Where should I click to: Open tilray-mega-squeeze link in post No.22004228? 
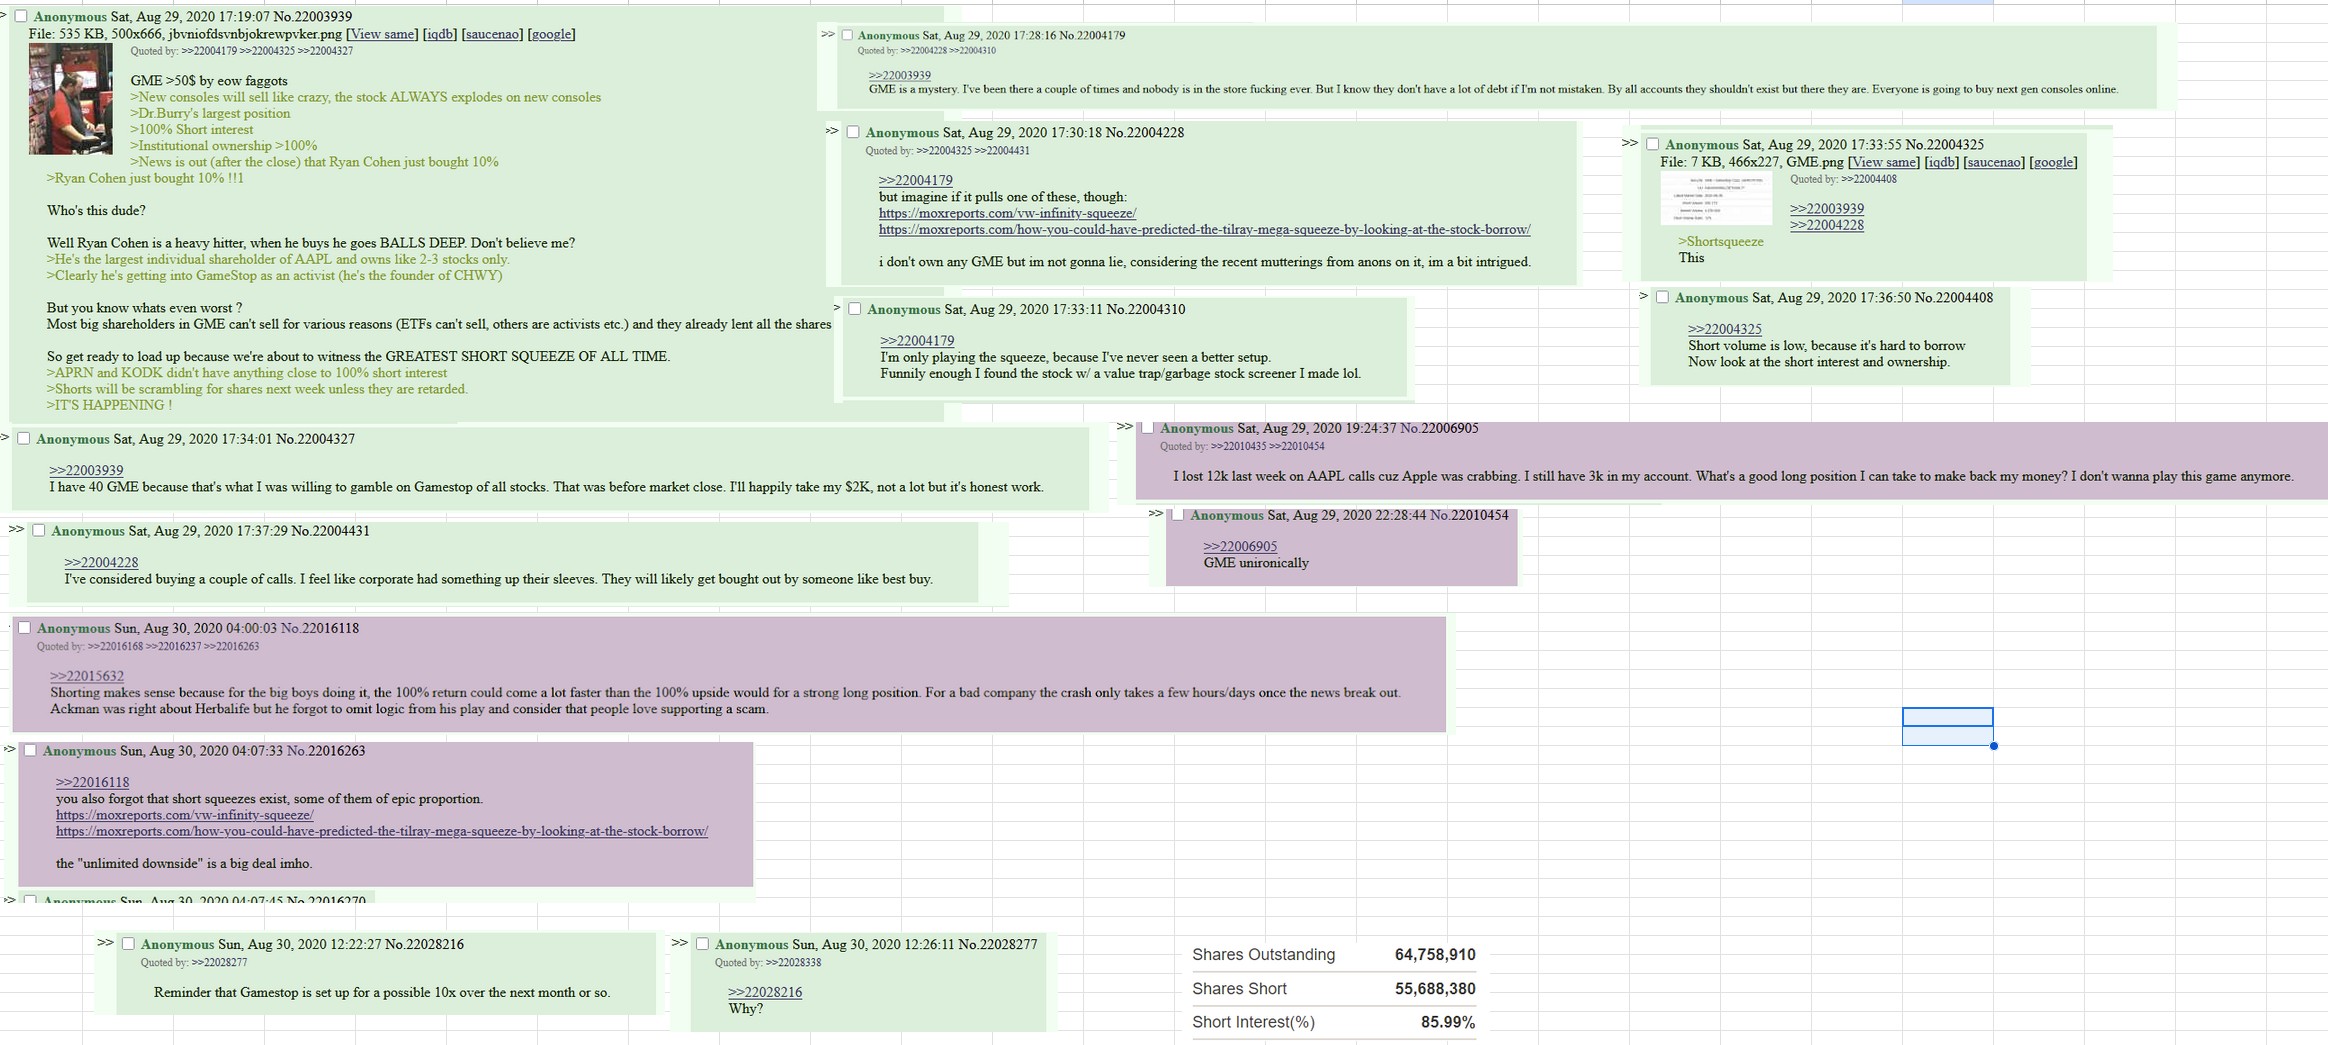click(1204, 229)
